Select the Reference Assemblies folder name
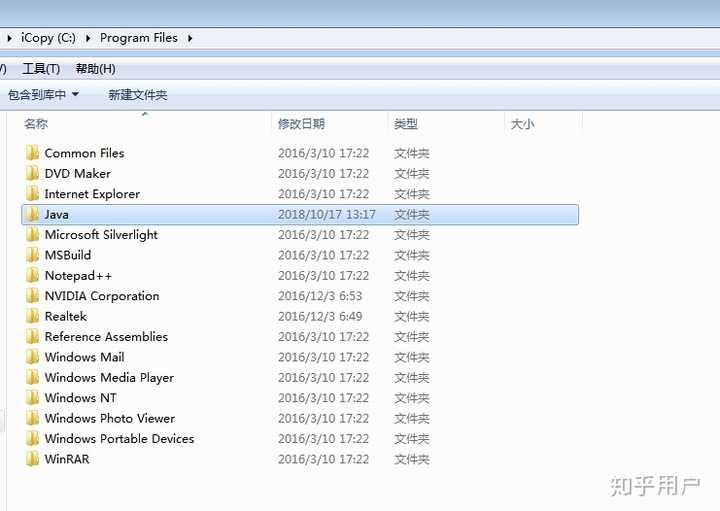 [x=106, y=337]
